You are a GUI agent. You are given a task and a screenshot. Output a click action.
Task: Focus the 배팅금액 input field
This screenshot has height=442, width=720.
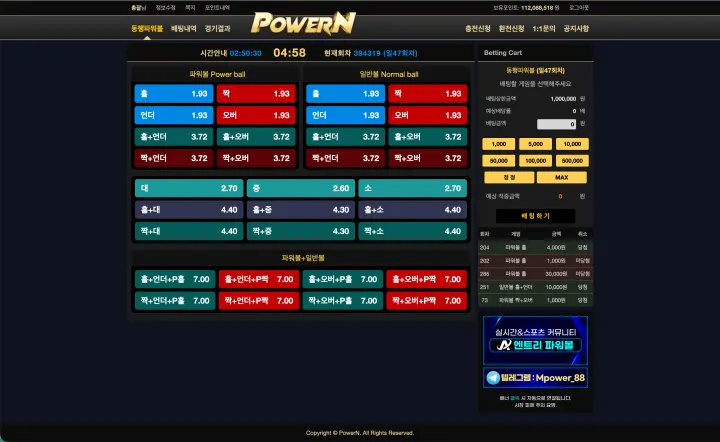557,124
